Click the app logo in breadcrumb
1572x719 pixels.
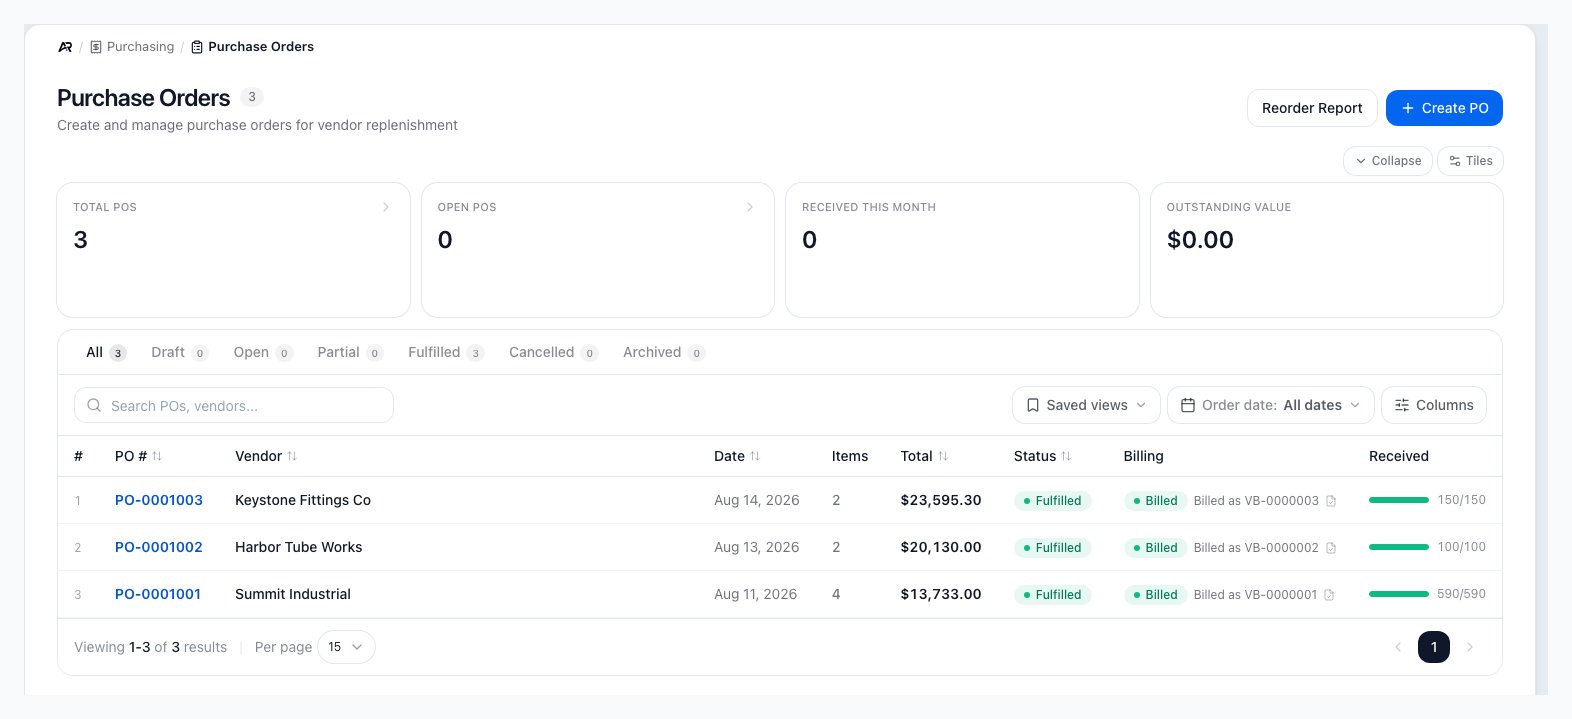pyautogui.click(x=65, y=47)
